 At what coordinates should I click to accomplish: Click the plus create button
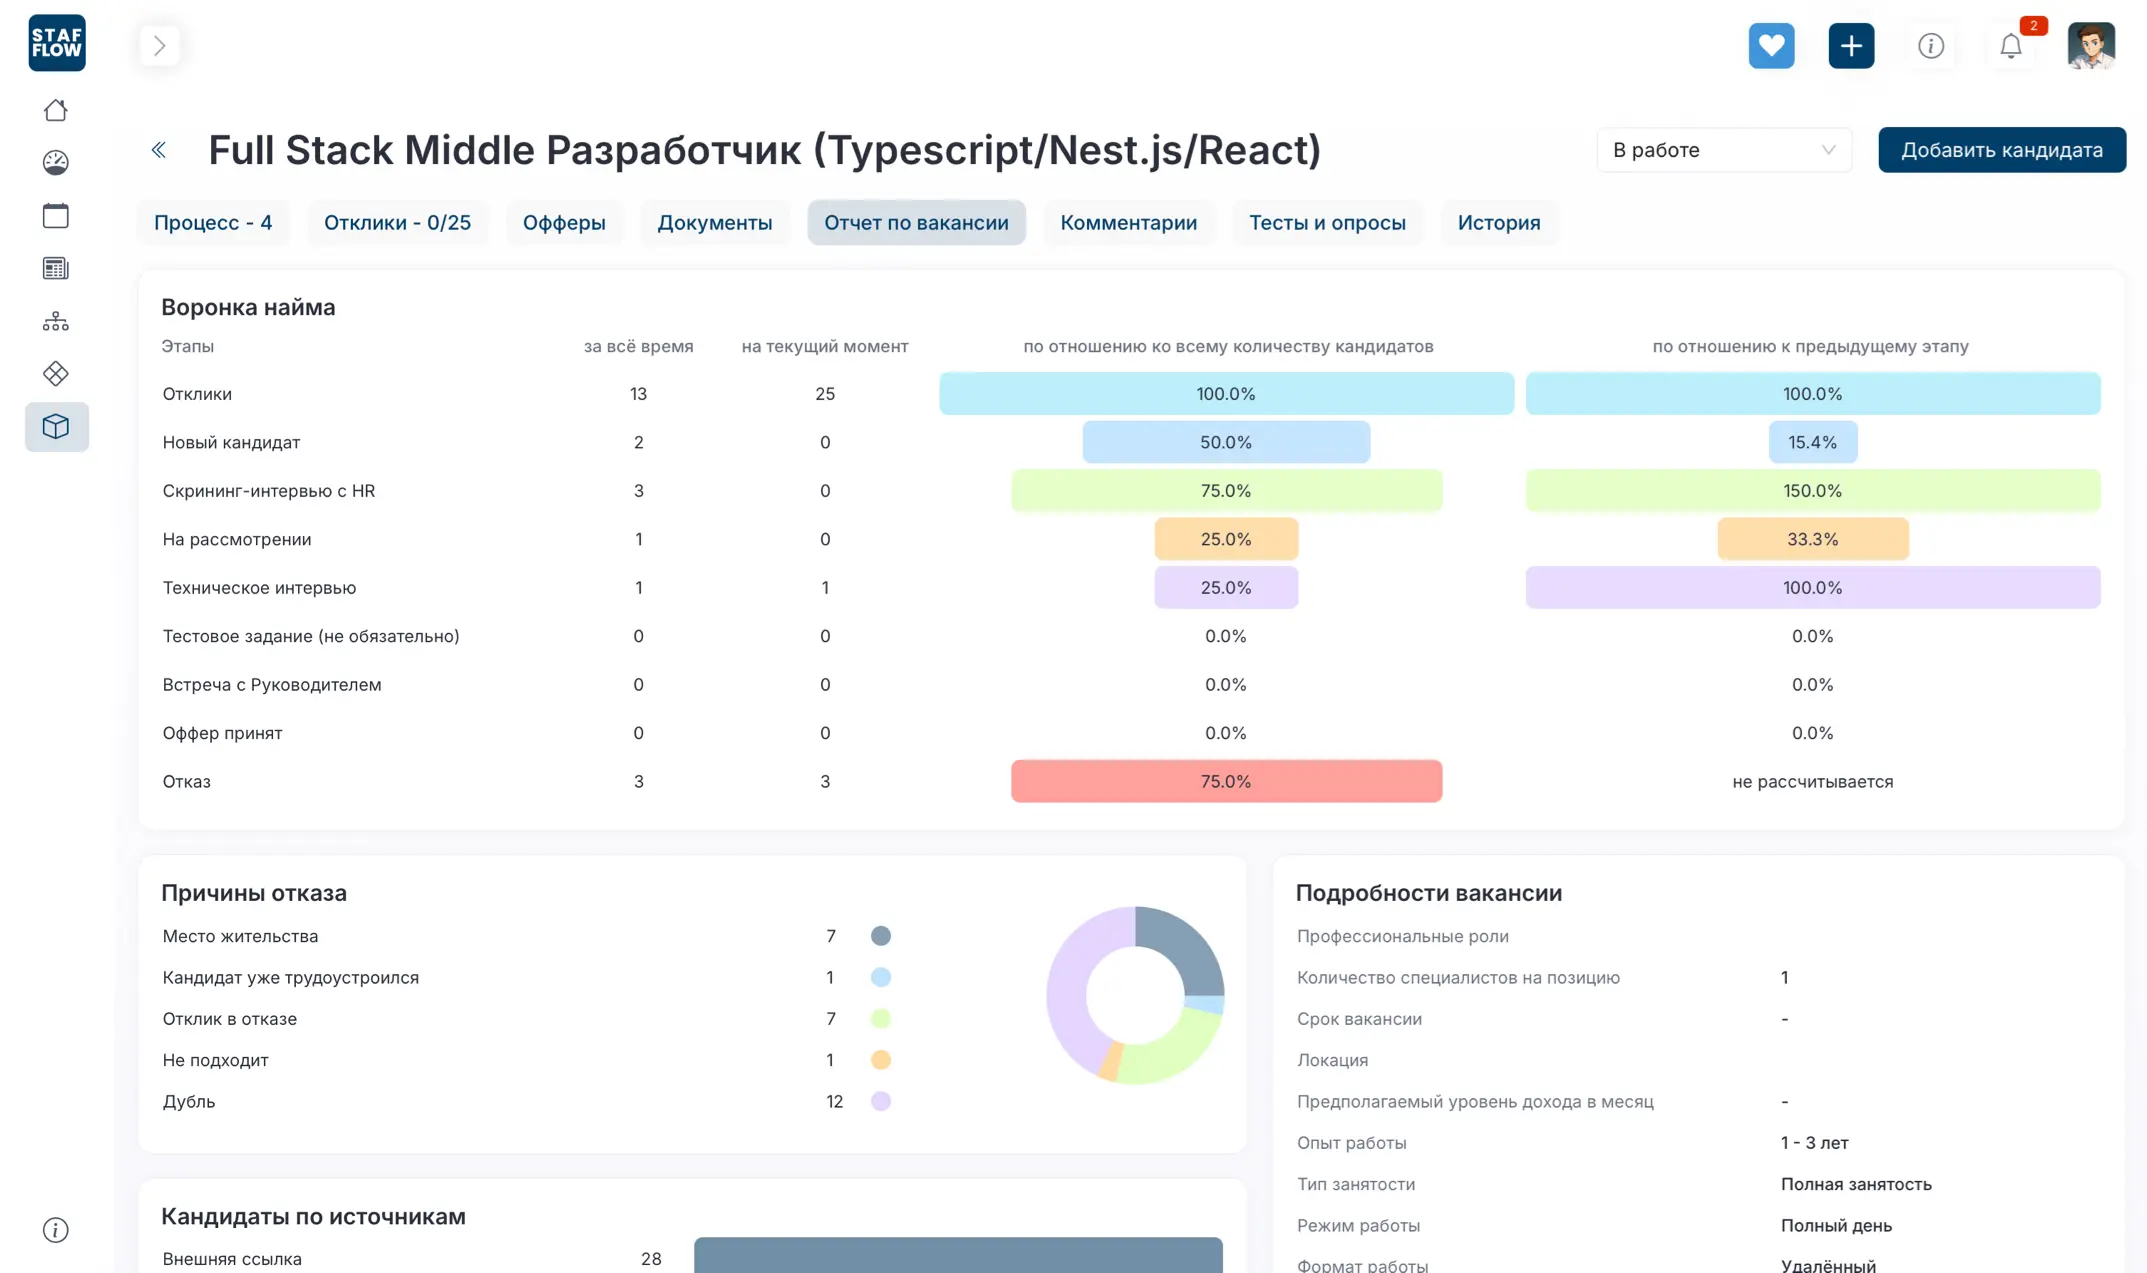(x=1851, y=45)
